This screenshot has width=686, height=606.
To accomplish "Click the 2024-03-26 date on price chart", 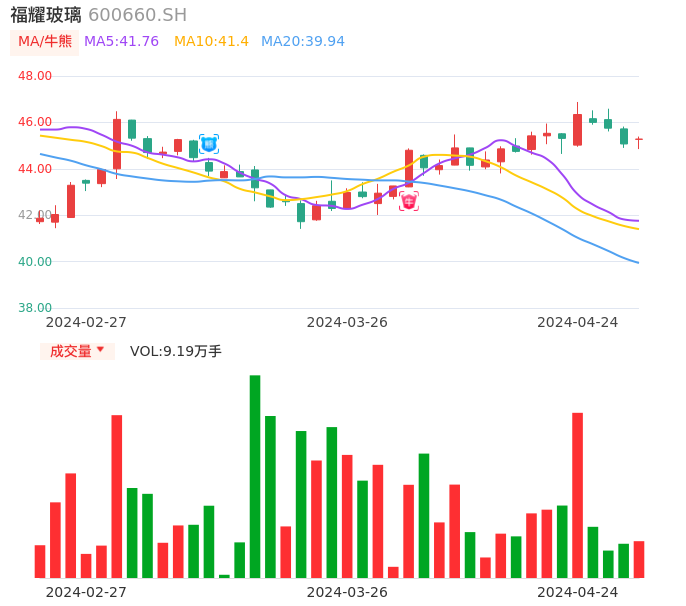I will coord(347,322).
